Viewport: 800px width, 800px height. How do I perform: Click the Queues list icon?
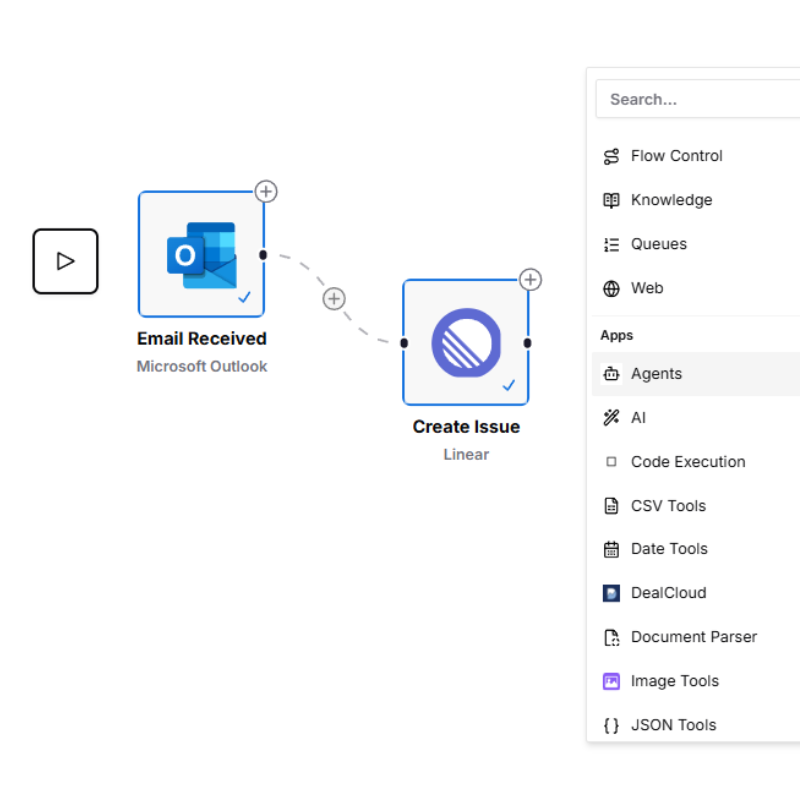(611, 244)
